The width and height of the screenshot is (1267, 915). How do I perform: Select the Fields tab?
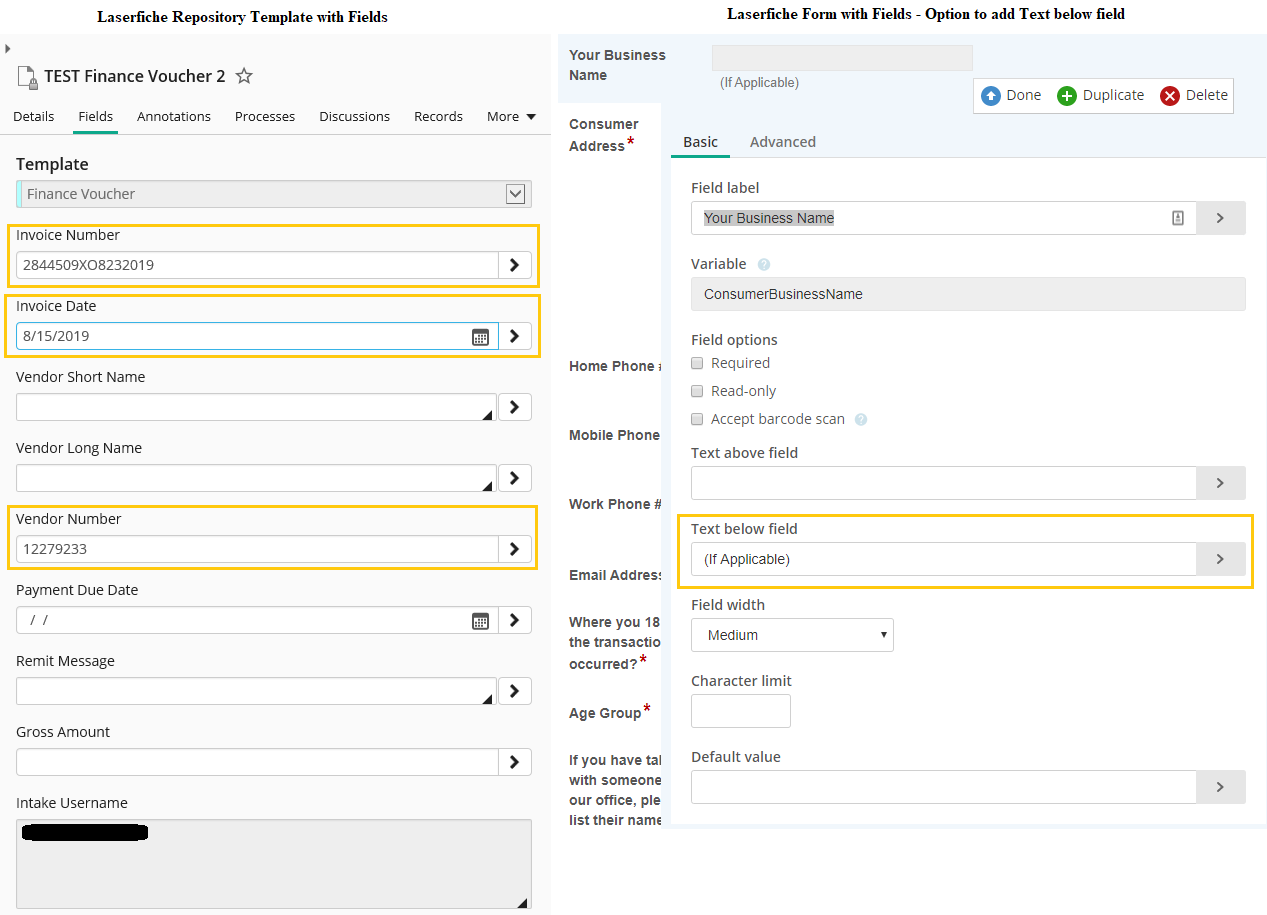[x=96, y=116]
